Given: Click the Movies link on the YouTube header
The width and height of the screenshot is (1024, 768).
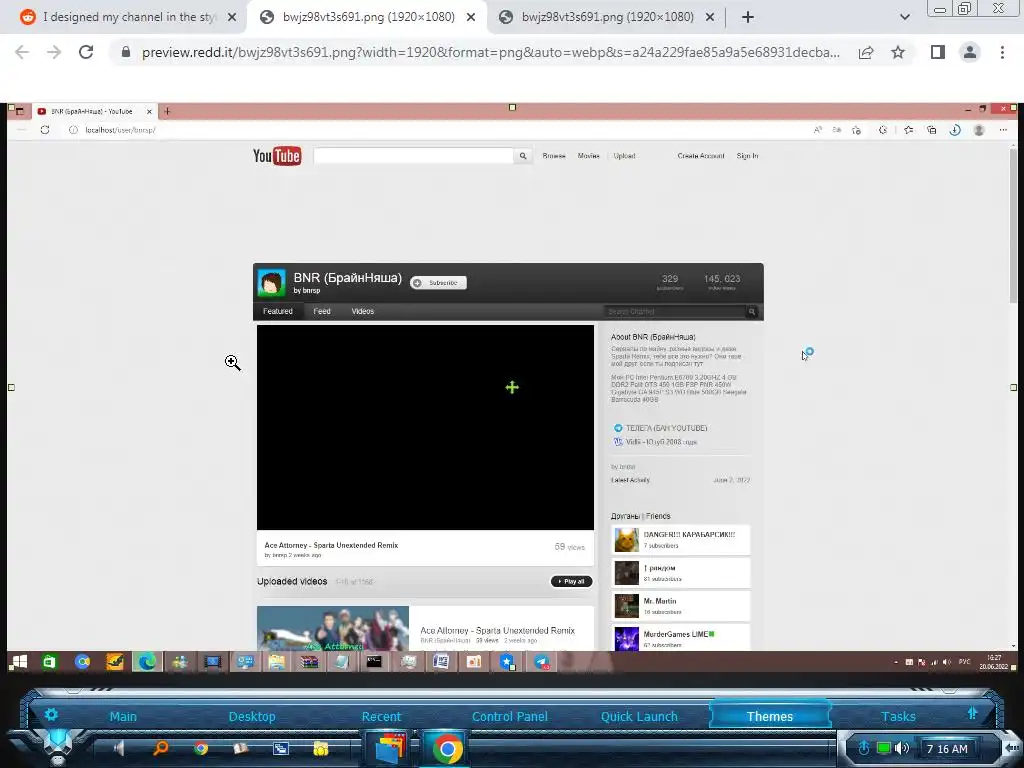Looking at the screenshot, I should click(588, 155).
